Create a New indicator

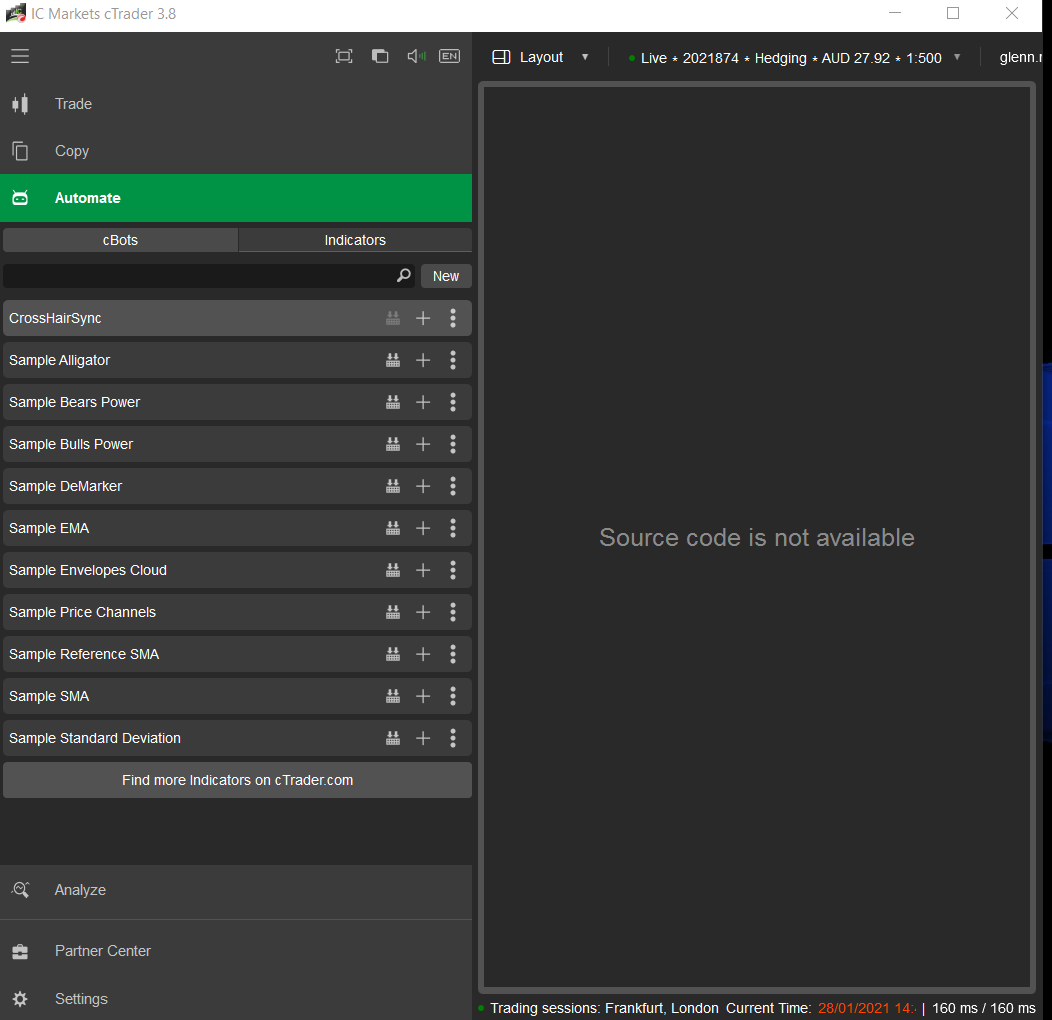[x=446, y=276]
